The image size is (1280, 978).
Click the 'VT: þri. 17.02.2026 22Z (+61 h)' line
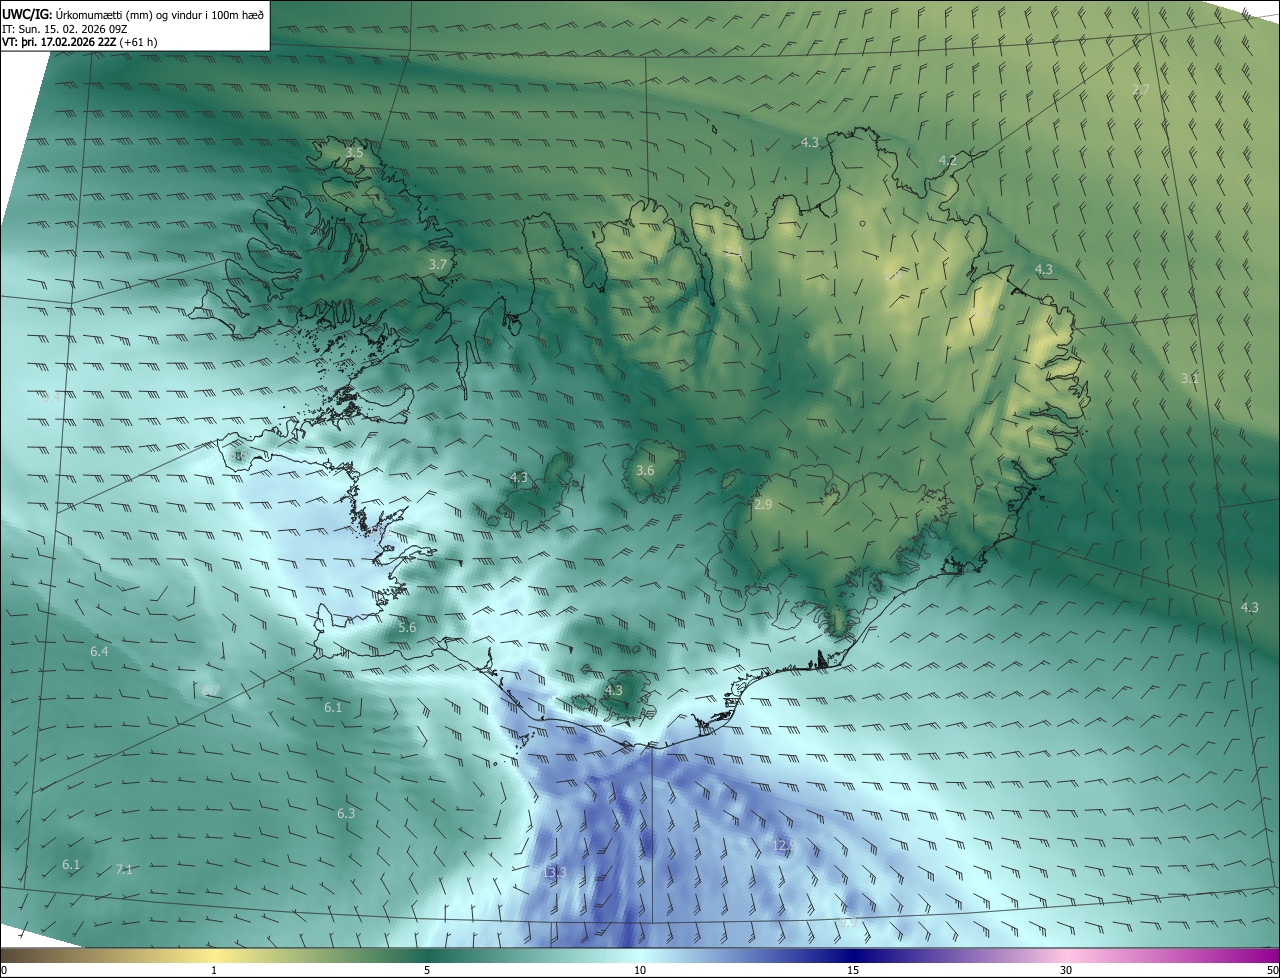(79, 42)
